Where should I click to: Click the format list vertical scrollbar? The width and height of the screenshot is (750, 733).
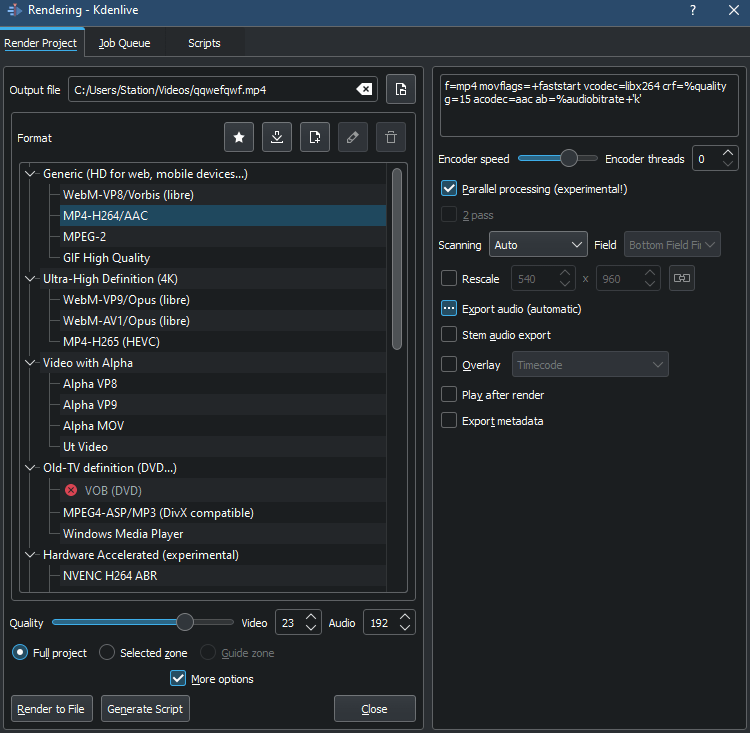coord(397,259)
